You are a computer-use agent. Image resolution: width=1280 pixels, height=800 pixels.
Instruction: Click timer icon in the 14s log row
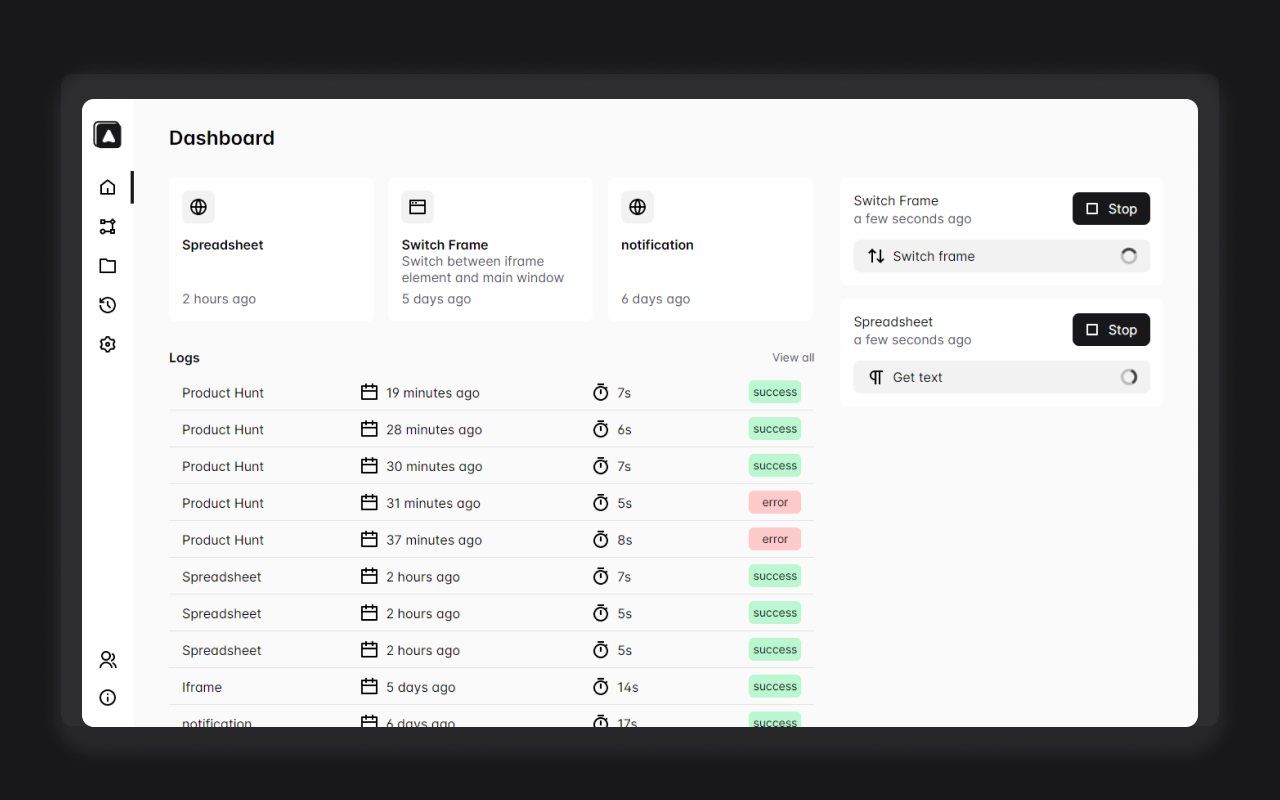pyautogui.click(x=601, y=687)
